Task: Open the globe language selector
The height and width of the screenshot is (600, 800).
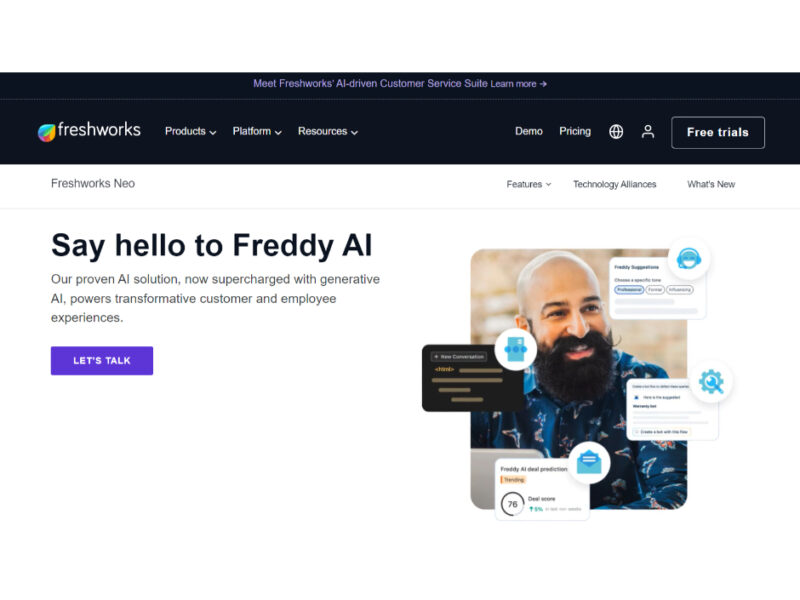Action: tap(616, 132)
